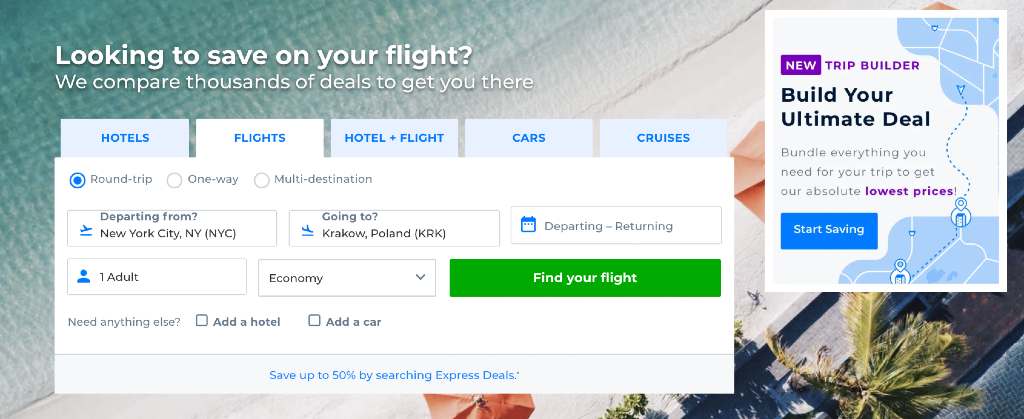
Task: Click the going-to airplane icon
Action: 307,230
